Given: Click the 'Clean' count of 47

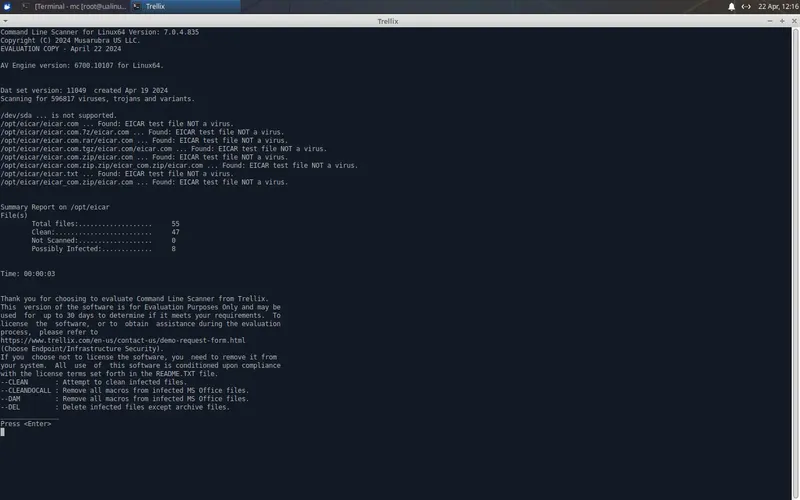Looking at the screenshot, I should [176, 232].
